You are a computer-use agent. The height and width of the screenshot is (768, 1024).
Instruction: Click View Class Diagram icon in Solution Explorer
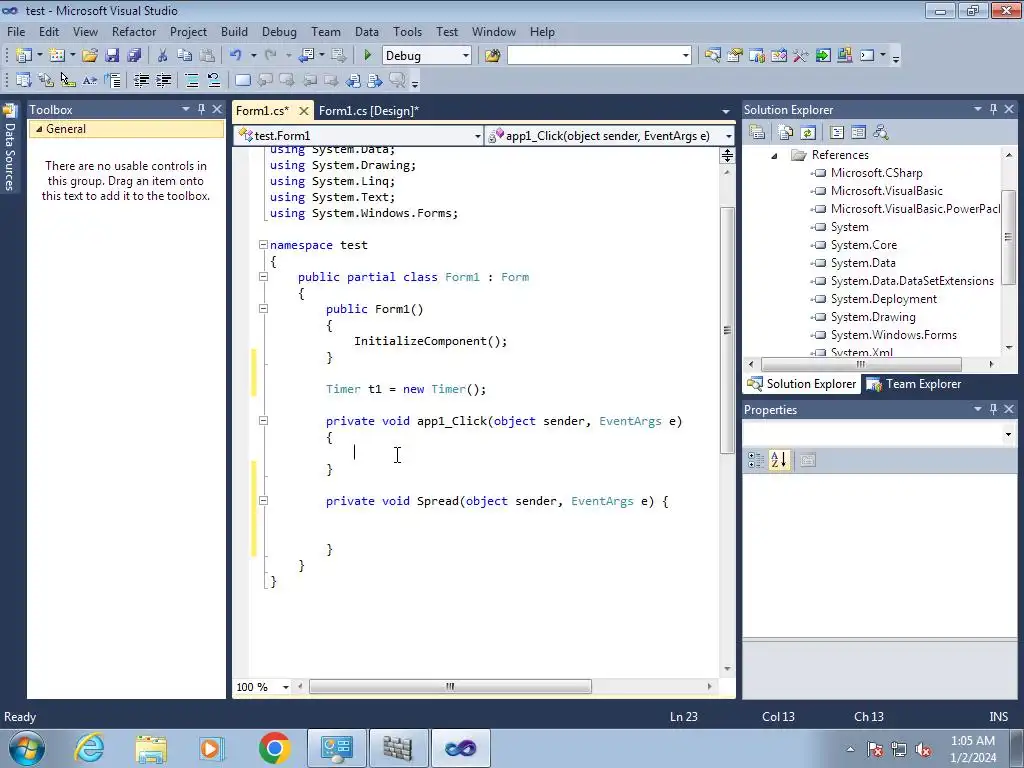881,133
